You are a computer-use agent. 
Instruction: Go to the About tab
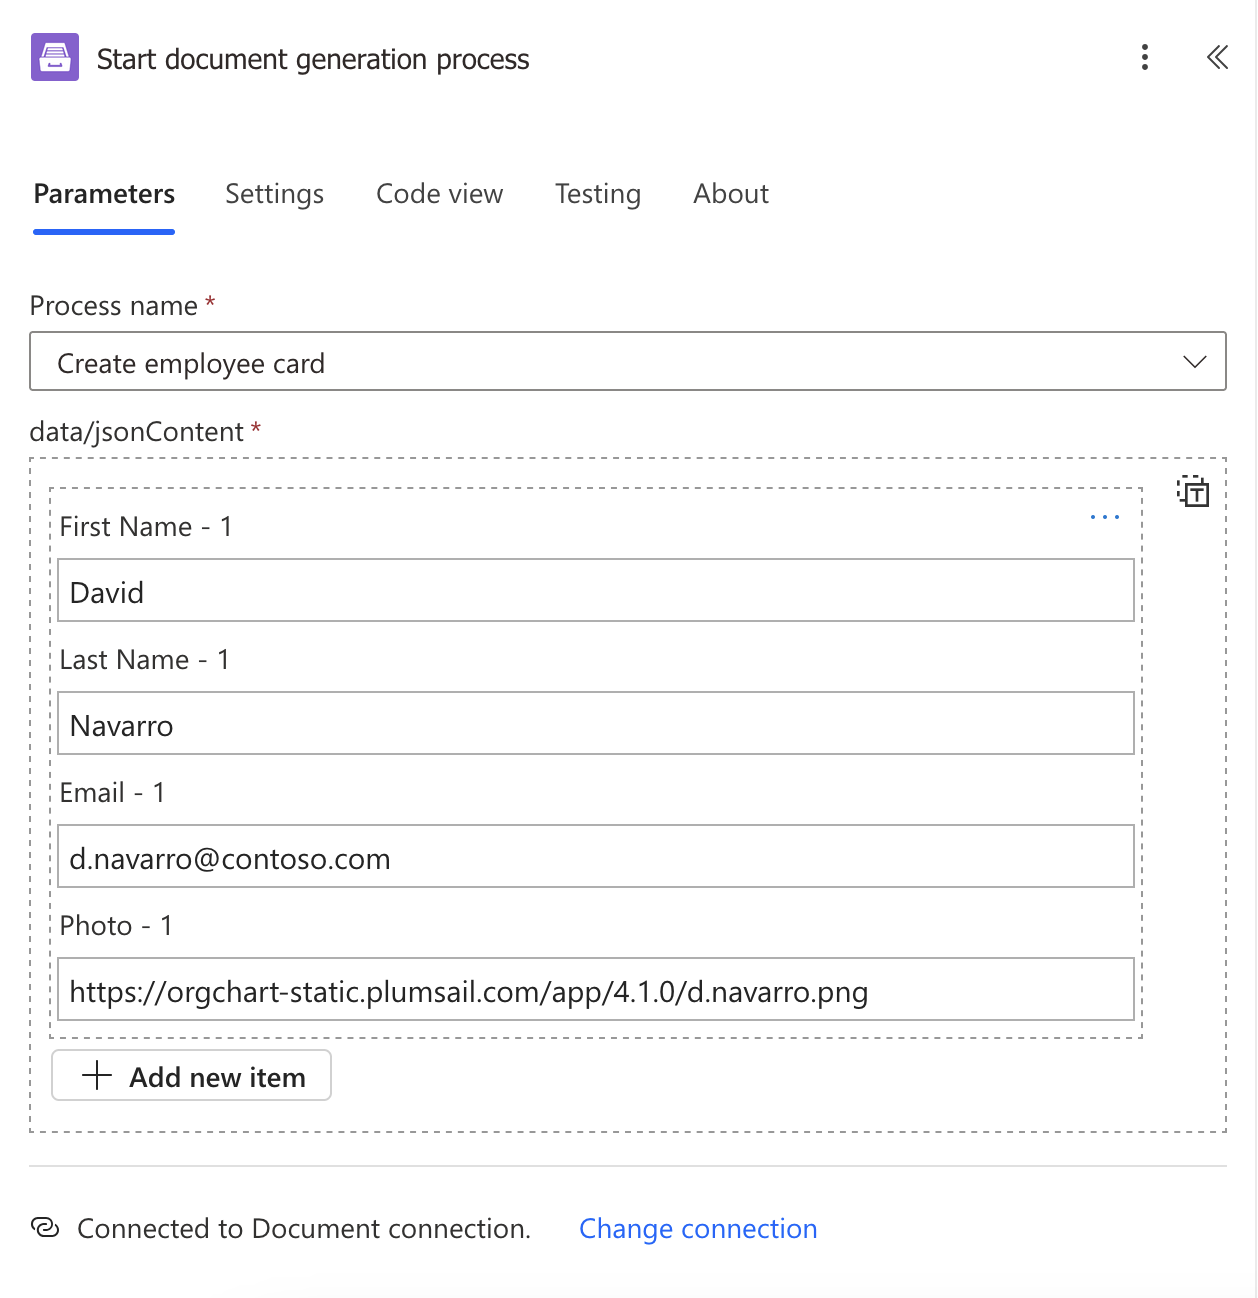point(731,194)
